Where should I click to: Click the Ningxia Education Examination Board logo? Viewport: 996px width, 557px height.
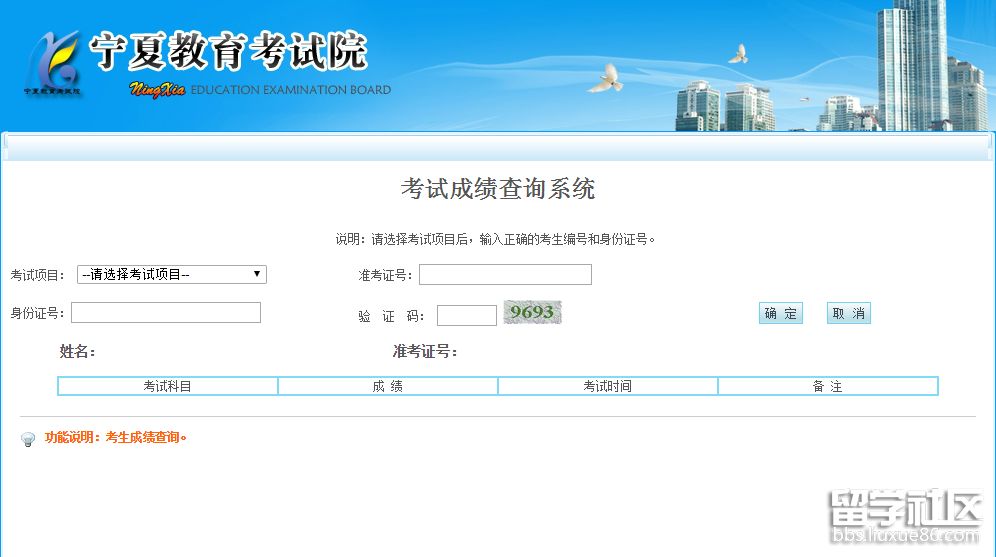(x=53, y=63)
